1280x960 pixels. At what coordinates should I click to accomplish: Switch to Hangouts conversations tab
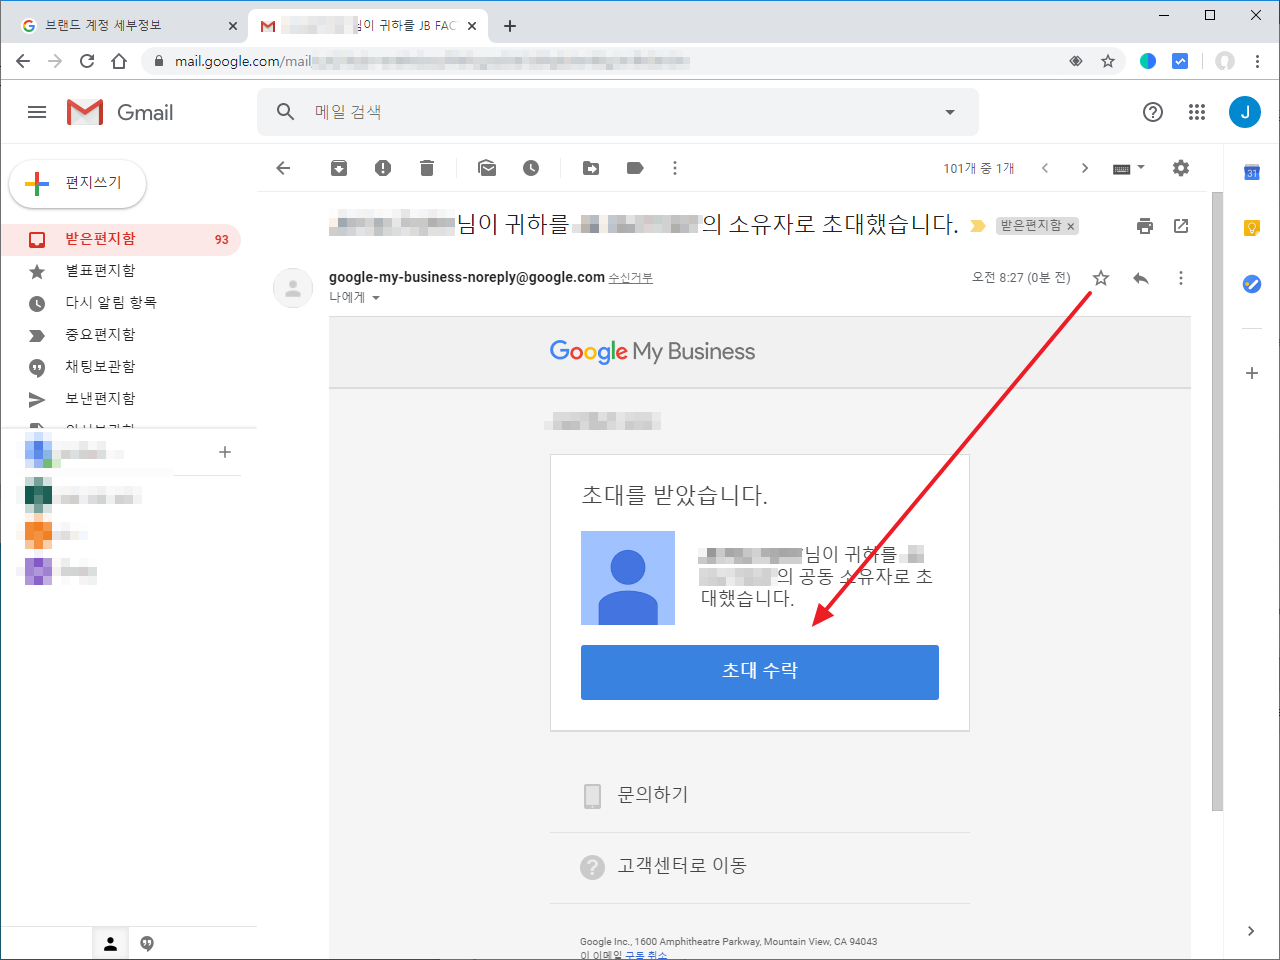[147, 943]
